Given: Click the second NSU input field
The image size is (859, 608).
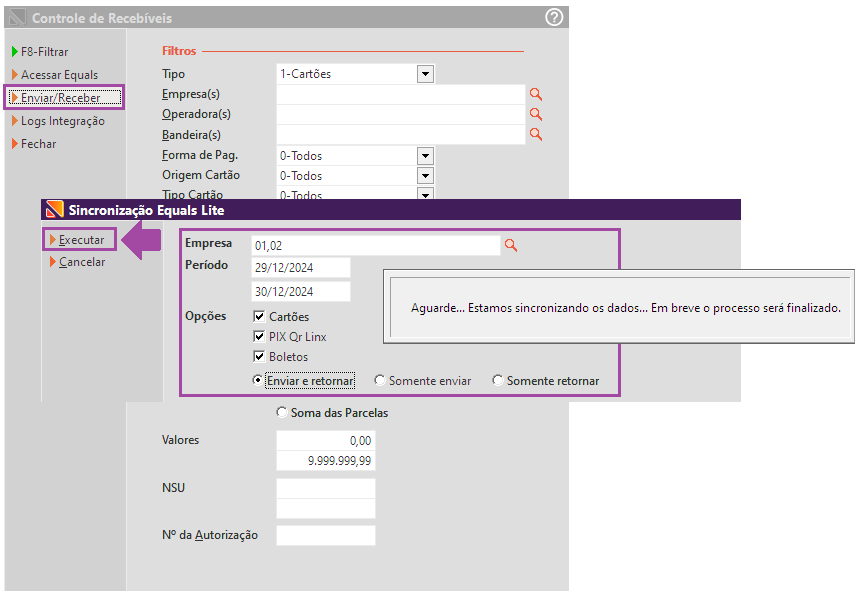Looking at the screenshot, I should 325,508.
